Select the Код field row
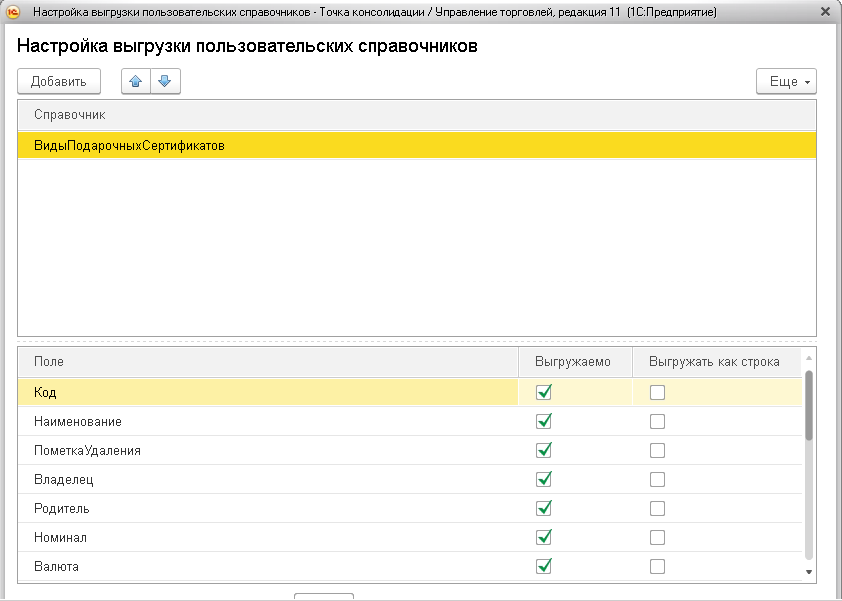 coord(410,392)
